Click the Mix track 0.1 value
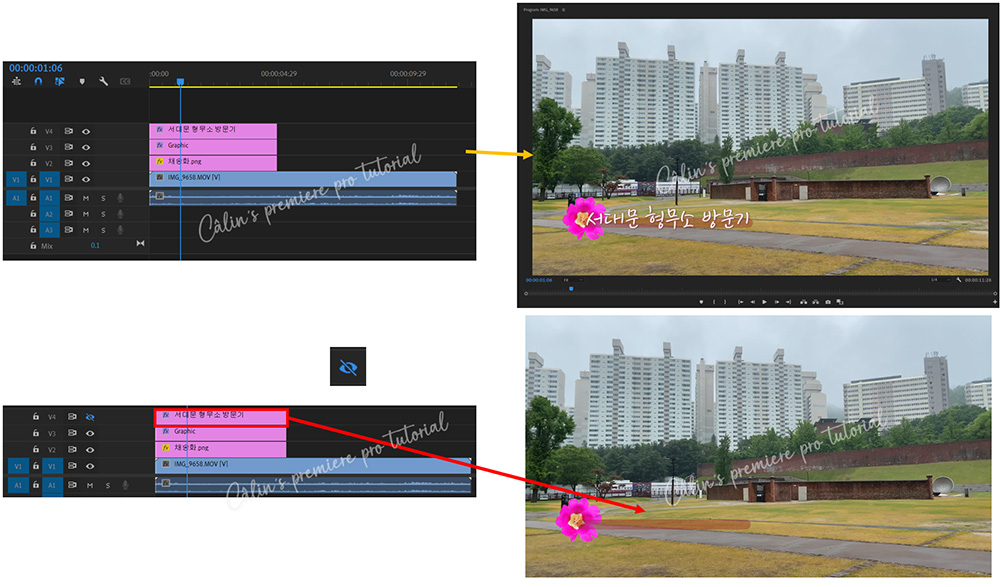This screenshot has height=587, width=1000. (x=95, y=246)
